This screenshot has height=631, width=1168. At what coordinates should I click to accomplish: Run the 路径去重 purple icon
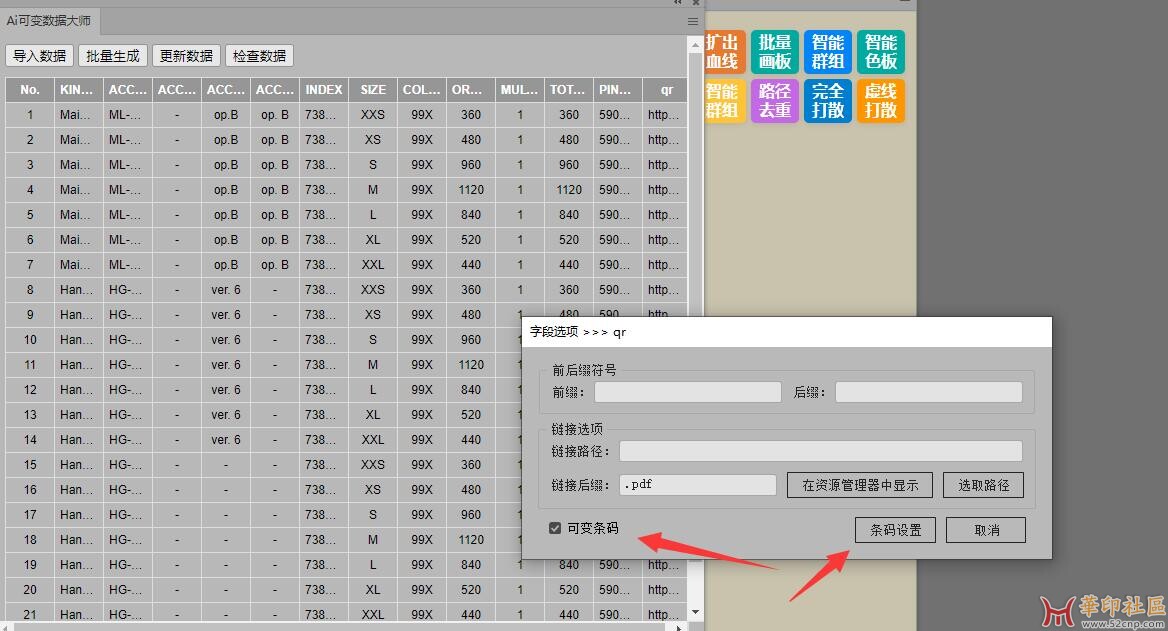(775, 101)
